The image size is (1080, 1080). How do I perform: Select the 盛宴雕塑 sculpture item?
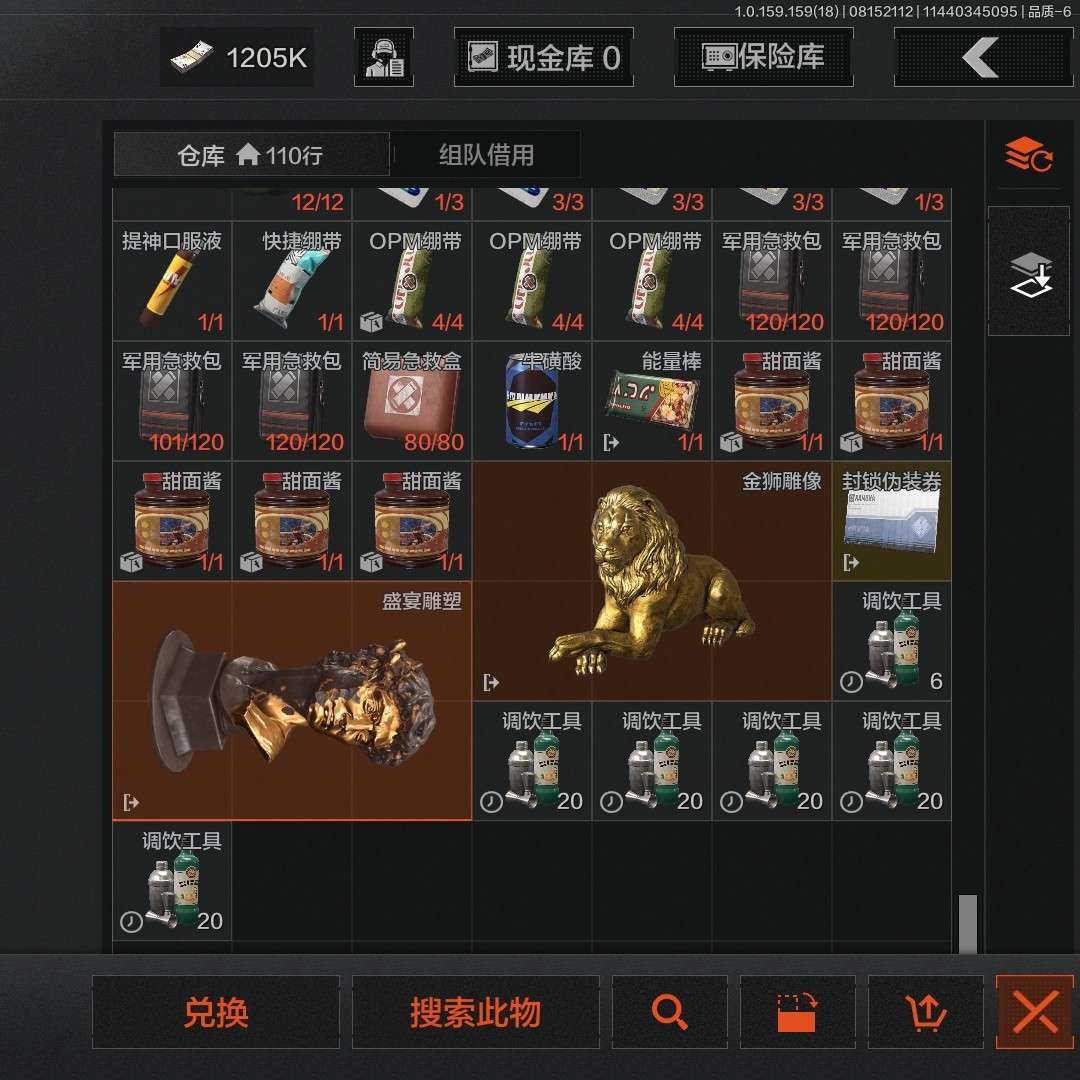(x=292, y=700)
